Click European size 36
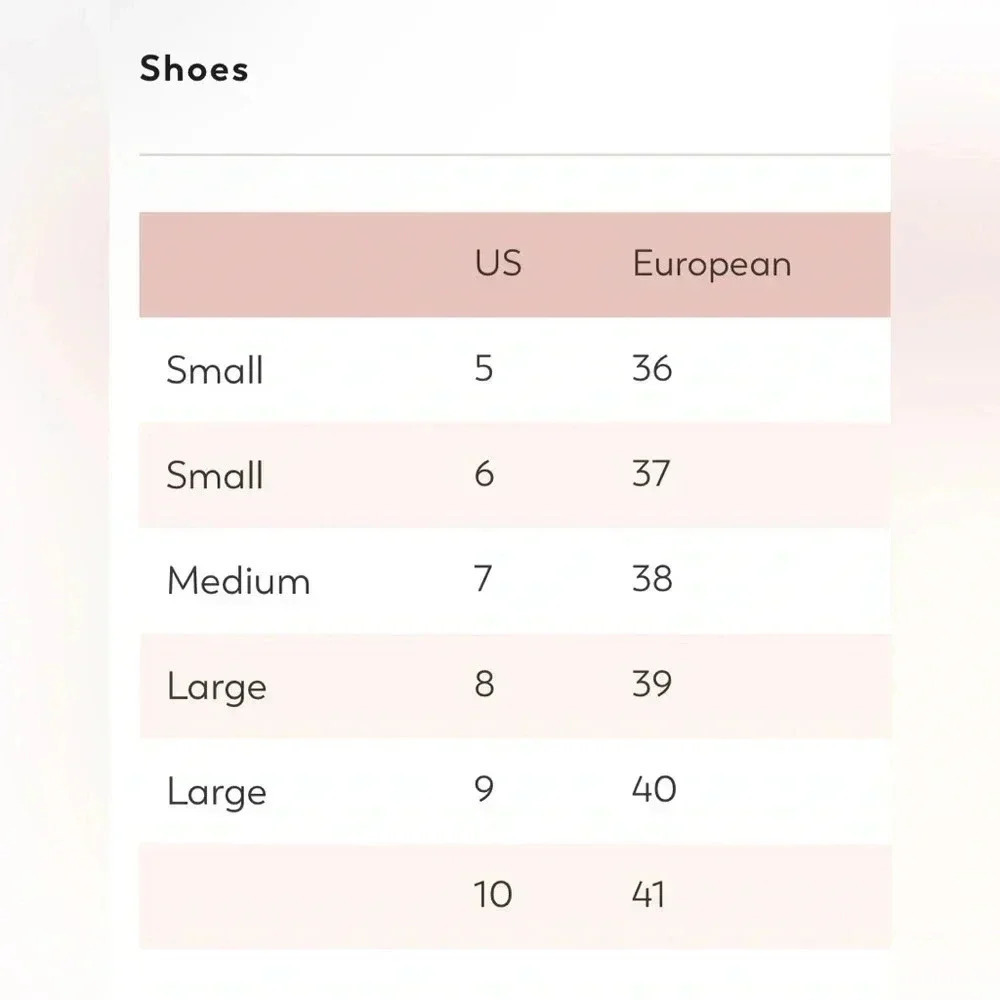The height and width of the screenshot is (1000, 1000). [x=652, y=368]
